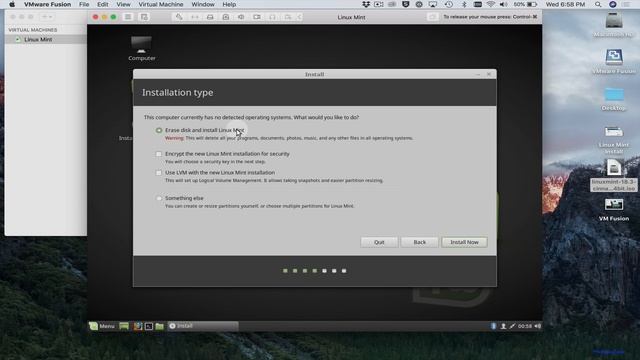Click Bluetooth icon in macOS menu bar
The width and height of the screenshot is (640, 360).
point(464,4)
